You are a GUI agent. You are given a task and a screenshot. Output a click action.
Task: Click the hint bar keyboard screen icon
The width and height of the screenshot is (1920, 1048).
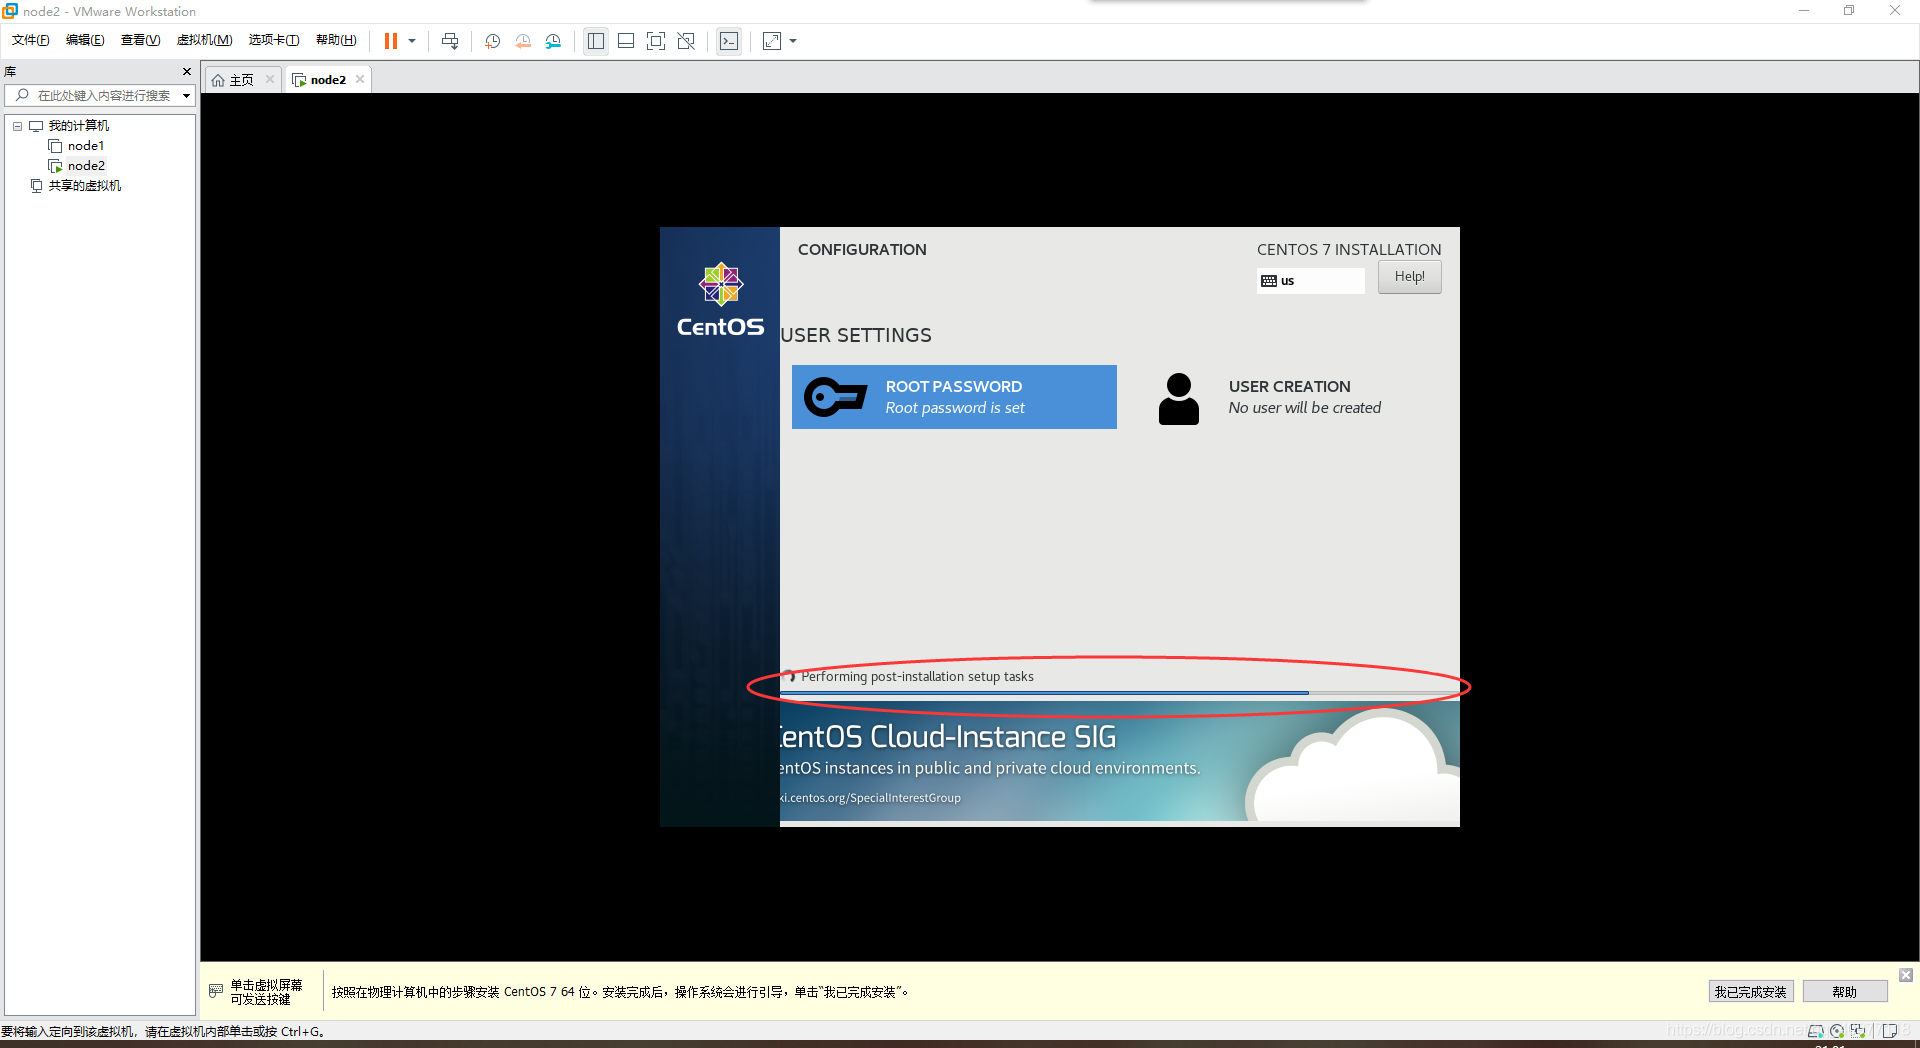(216, 991)
